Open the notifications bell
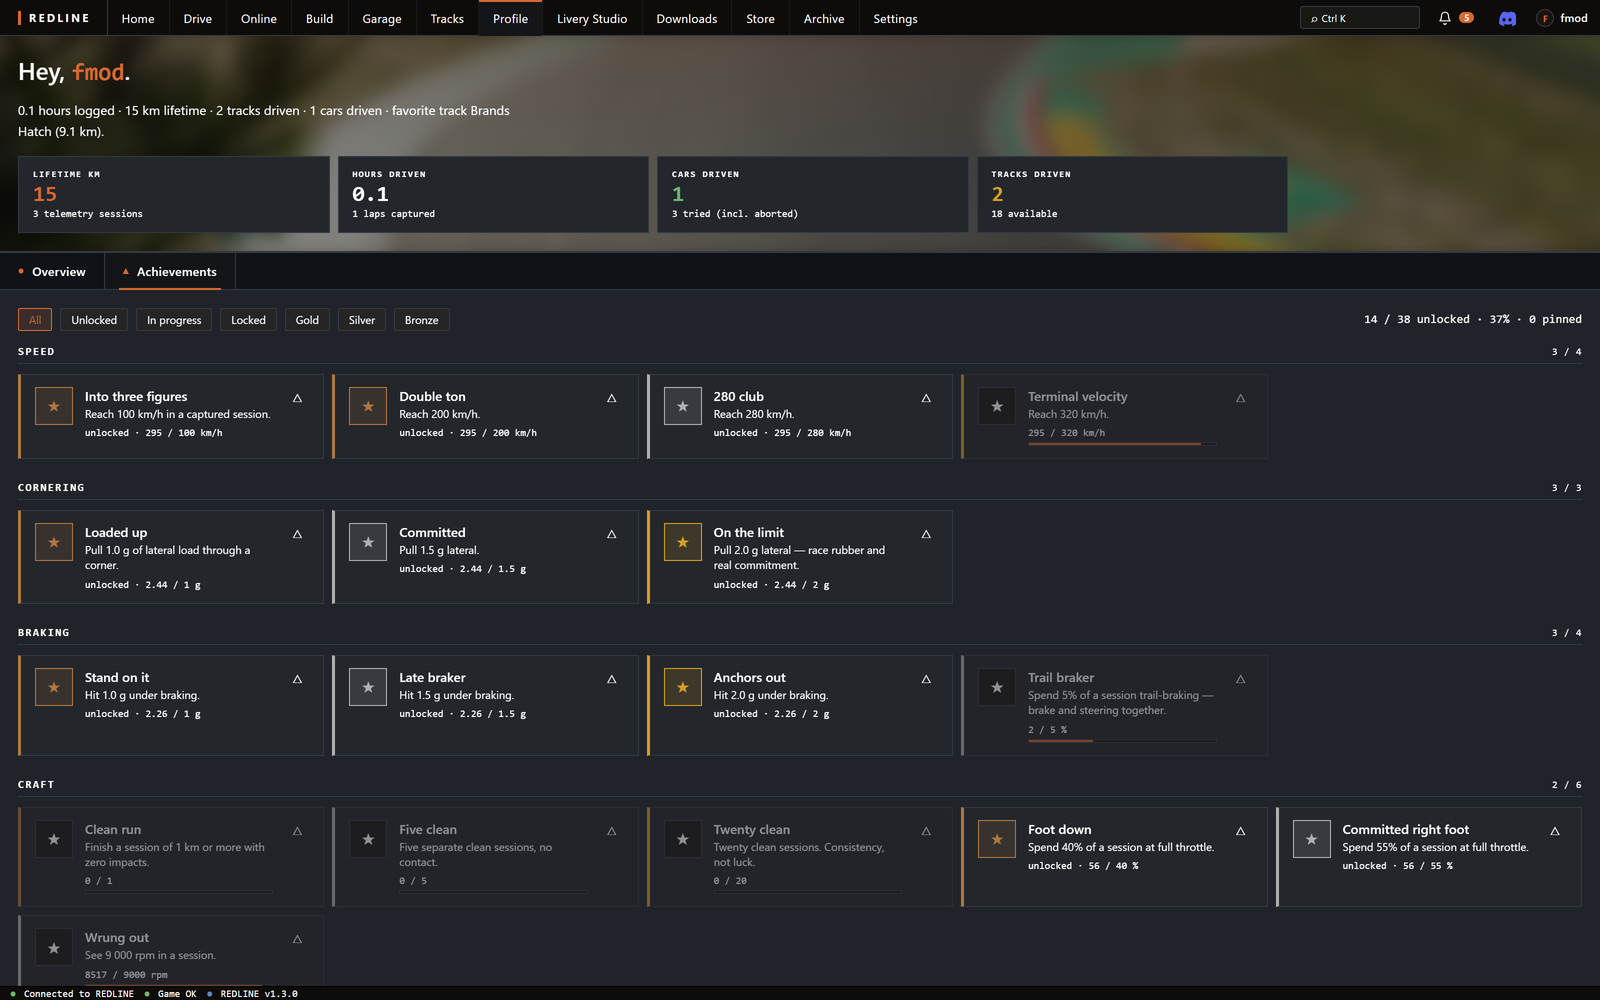This screenshot has height=1000, width=1600. tap(1444, 18)
